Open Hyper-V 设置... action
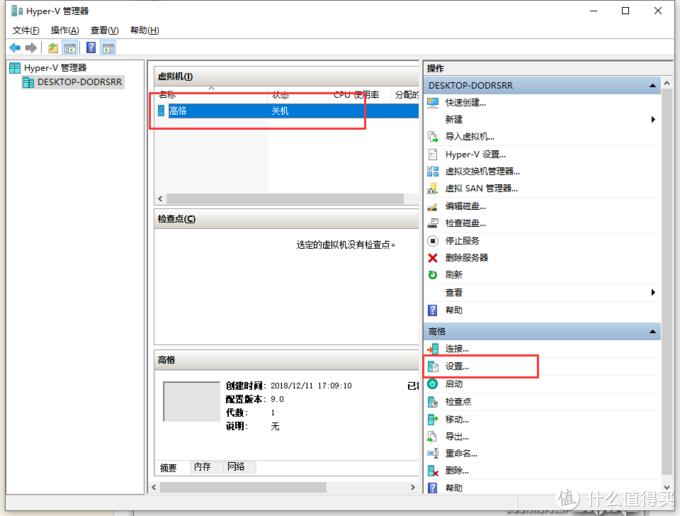 tap(475, 154)
